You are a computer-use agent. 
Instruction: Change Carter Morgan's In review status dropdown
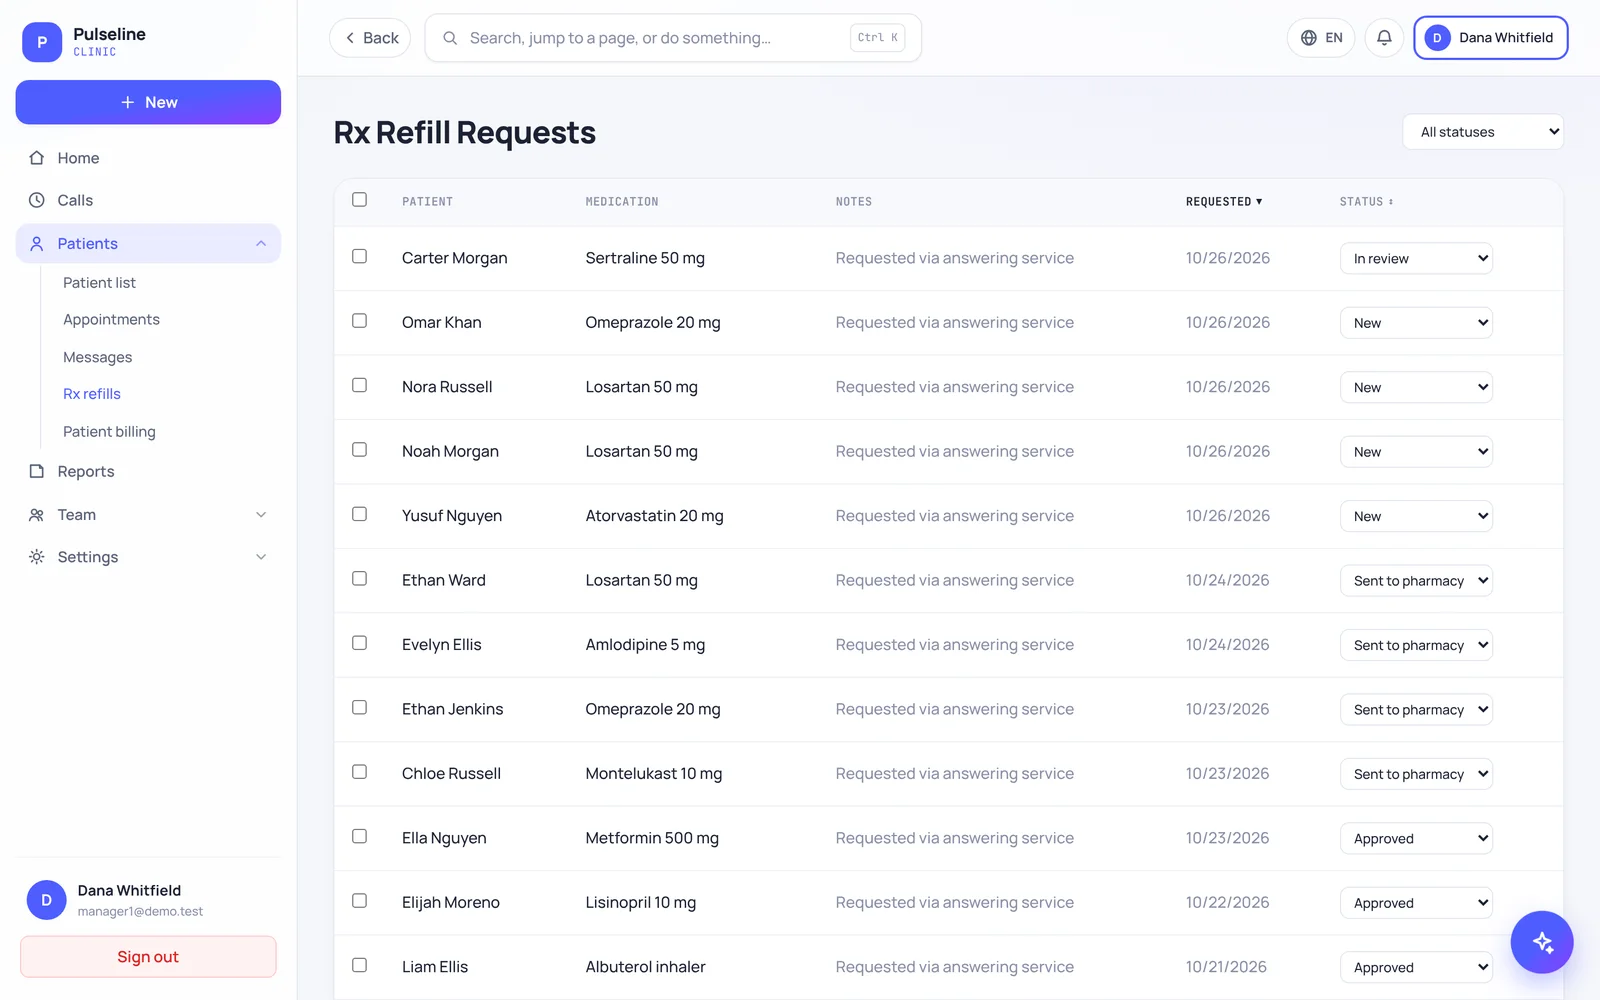pos(1416,258)
